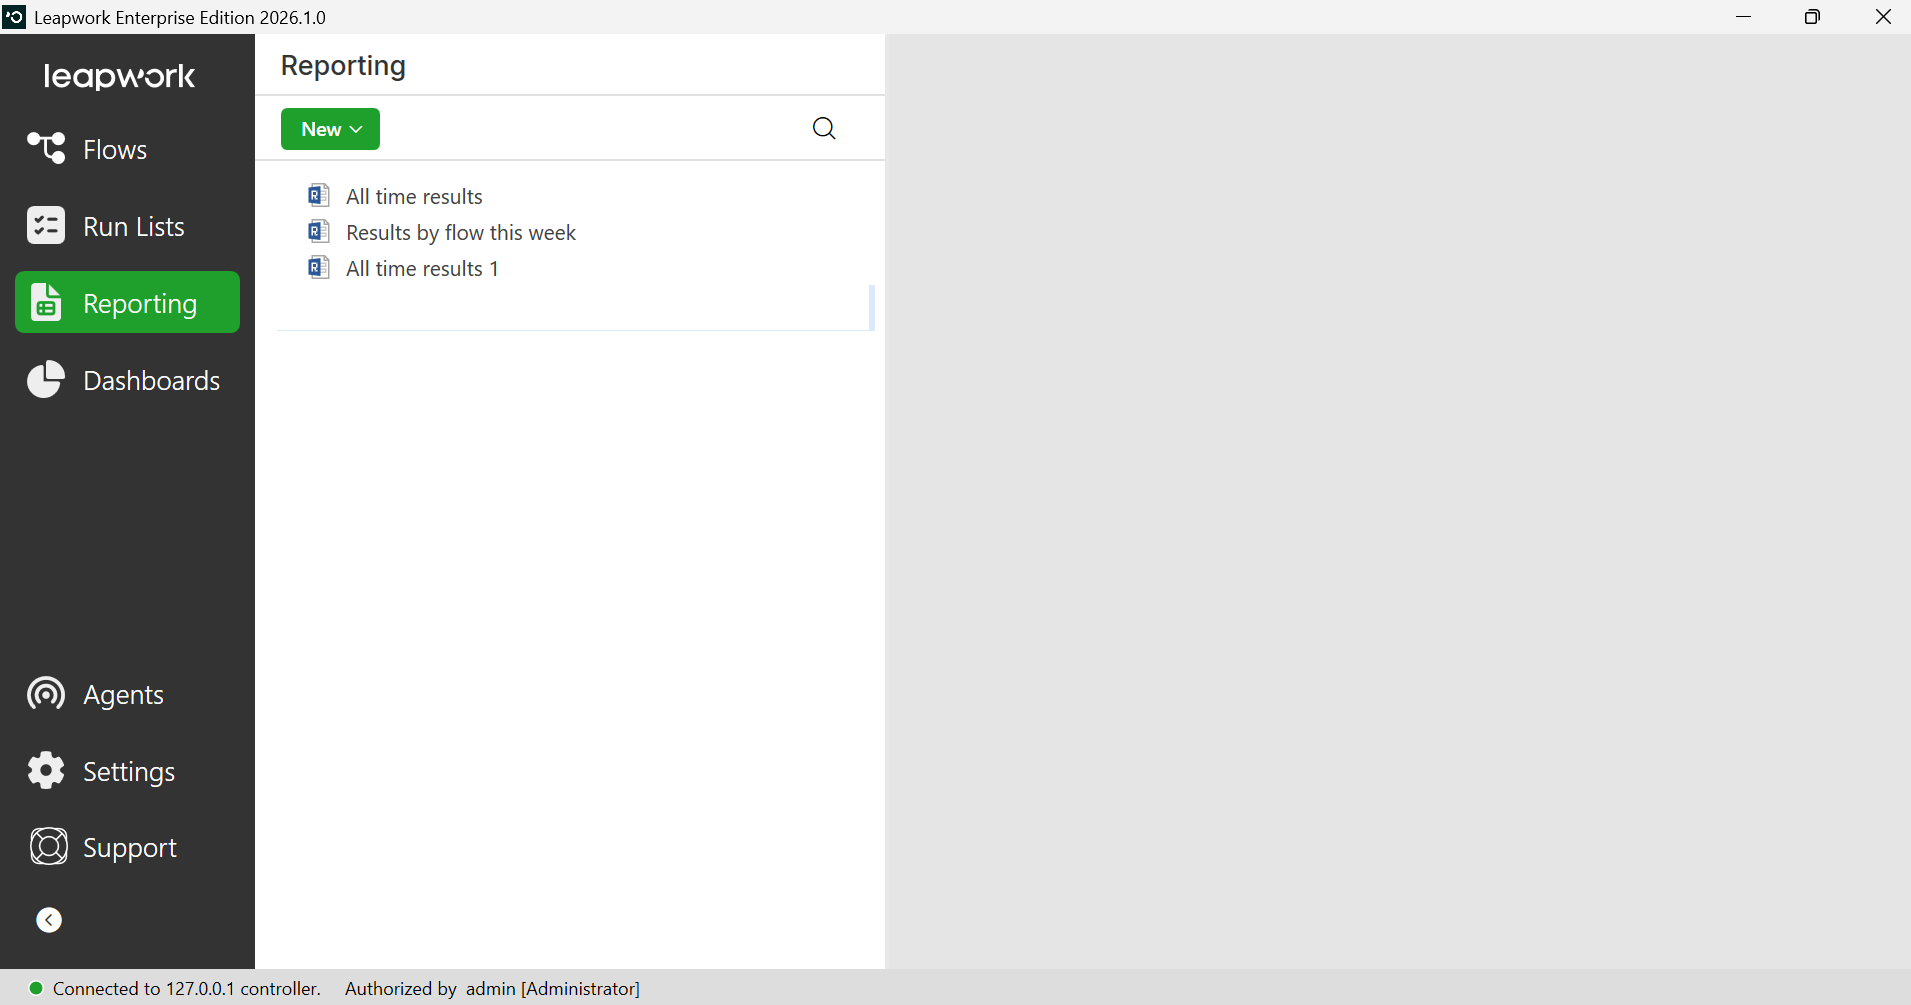Image resolution: width=1911 pixels, height=1005 pixels.
Task: Click the Run Lists menu label
Action: (134, 227)
